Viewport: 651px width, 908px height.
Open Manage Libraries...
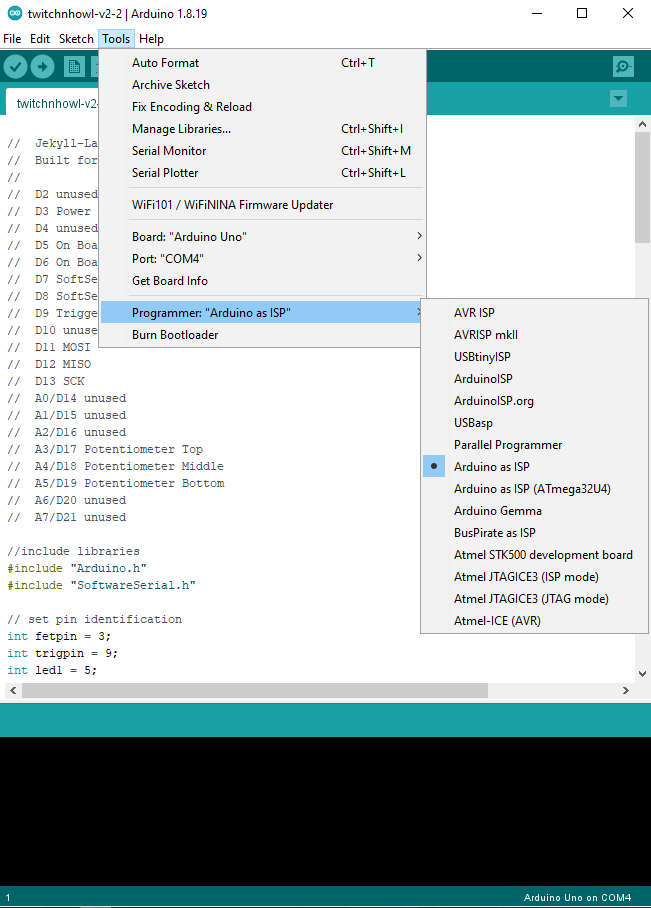pos(262,129)
